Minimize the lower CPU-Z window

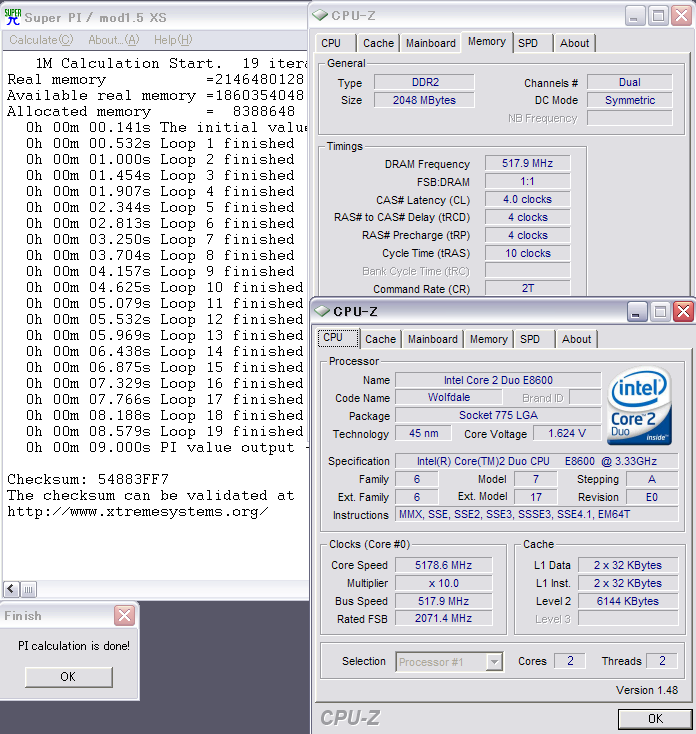(636, 311)
